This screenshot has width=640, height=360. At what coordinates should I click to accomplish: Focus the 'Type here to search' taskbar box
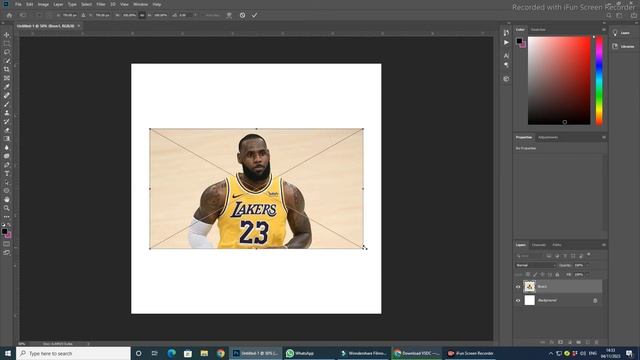(73, 353)
